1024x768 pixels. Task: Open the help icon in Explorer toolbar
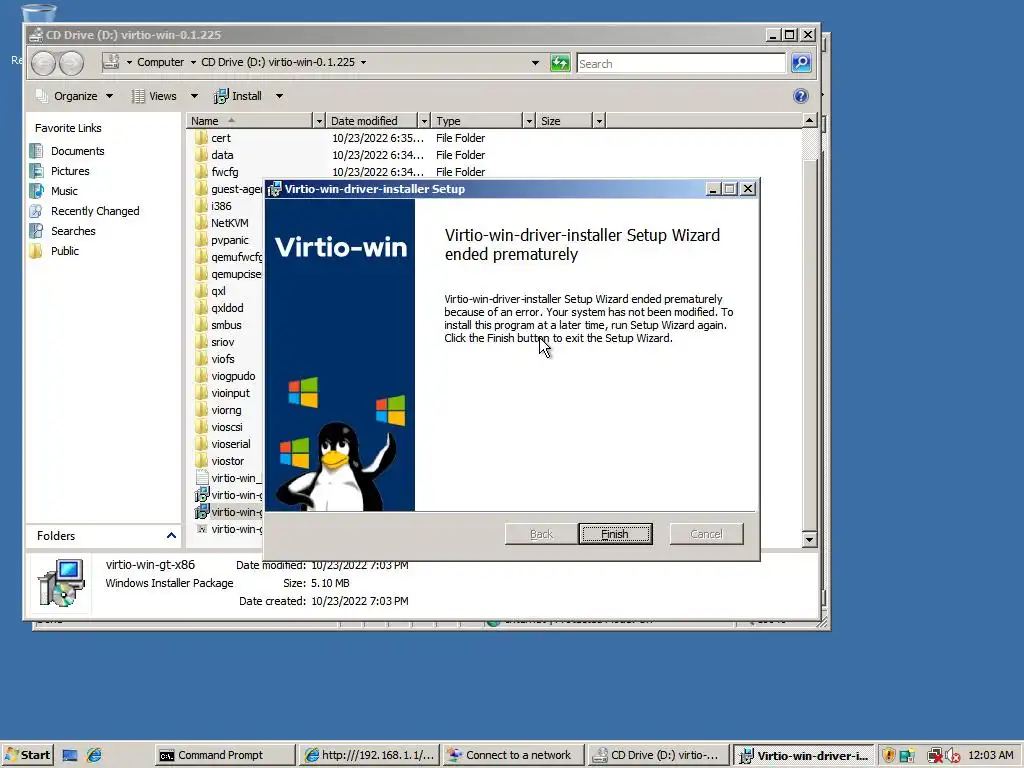coord(801,96)
